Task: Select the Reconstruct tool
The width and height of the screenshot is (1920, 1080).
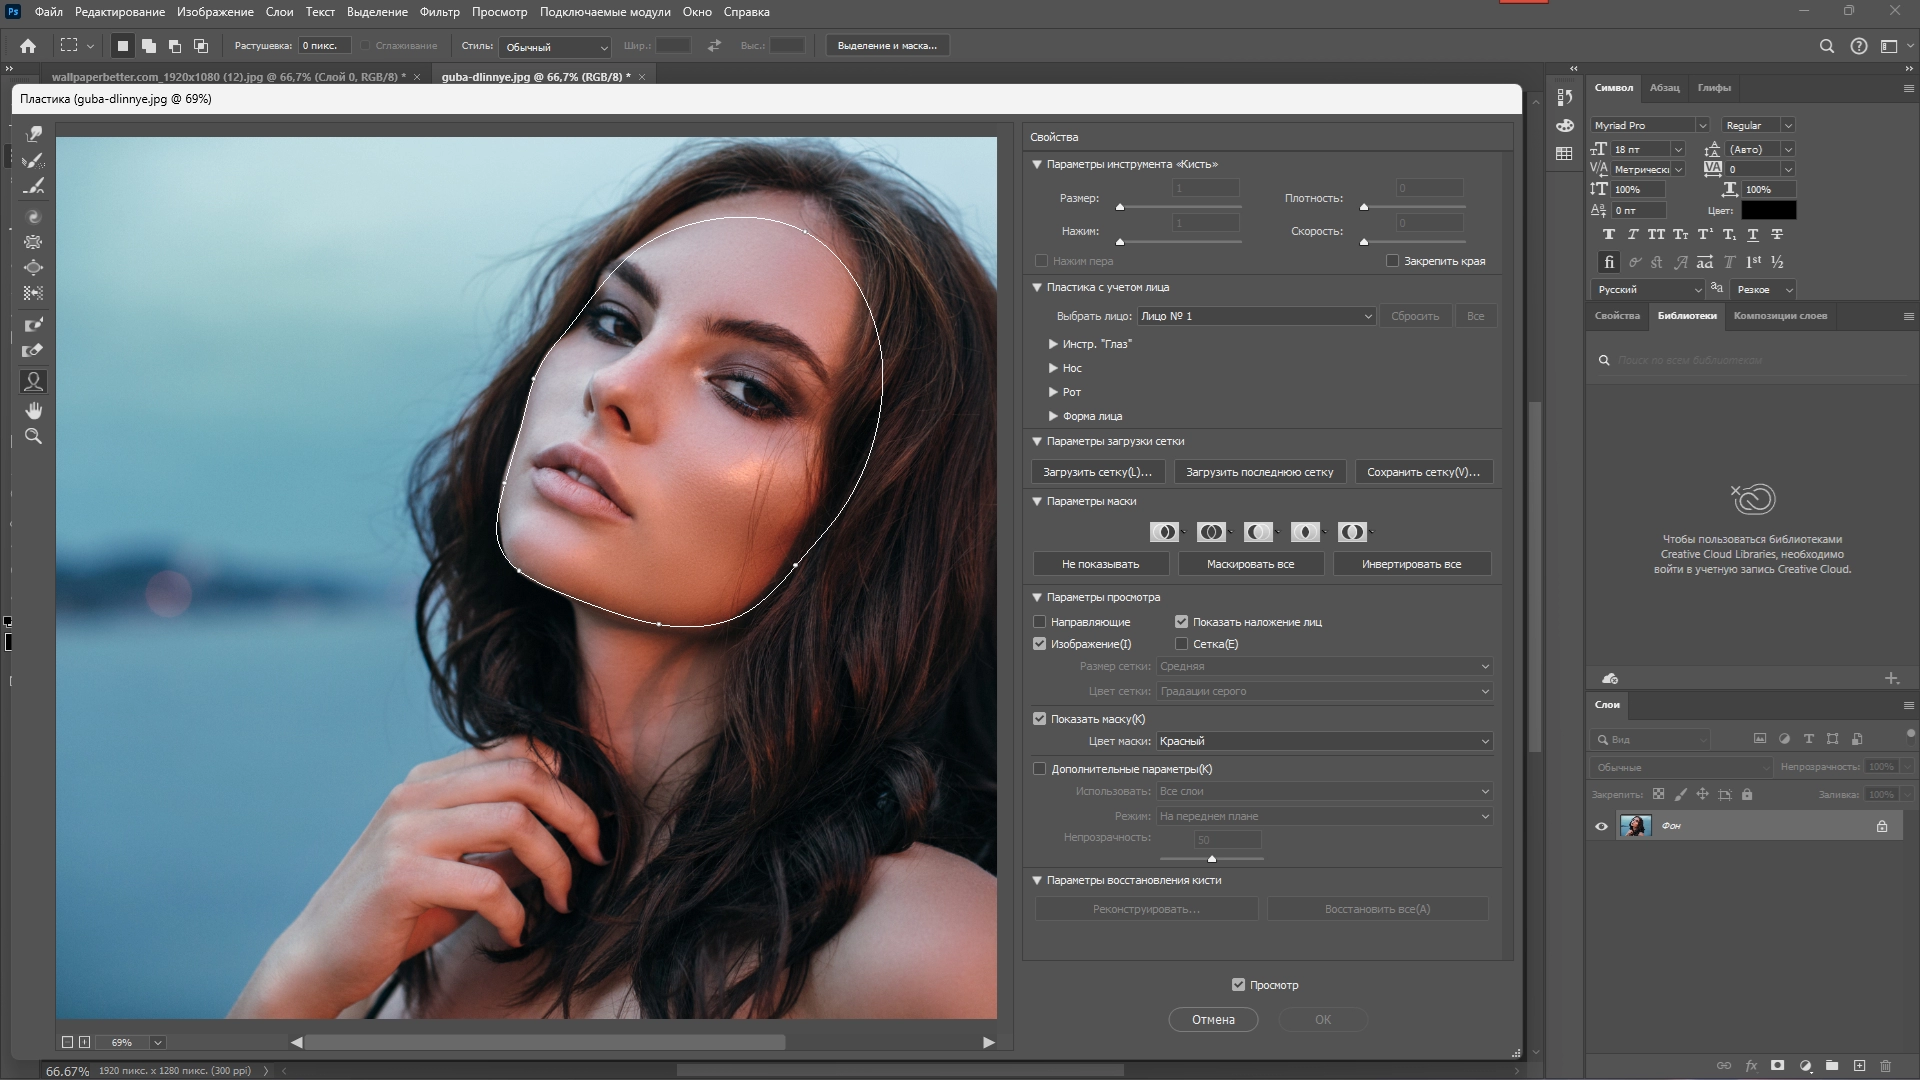Action: (x=33, y=160)
